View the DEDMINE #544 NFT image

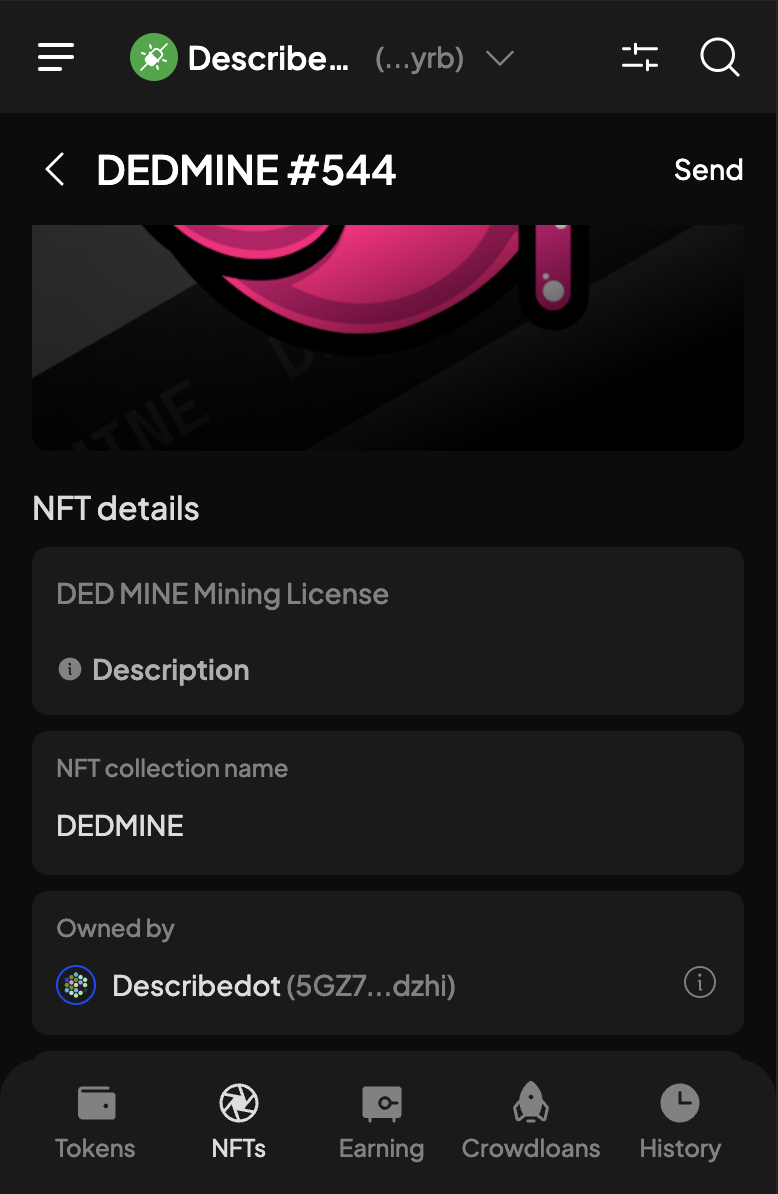(x=387, y=337)
